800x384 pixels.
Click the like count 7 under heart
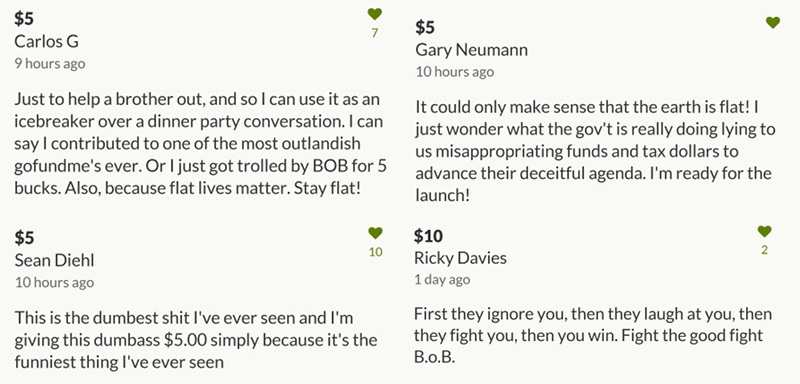(374, 33)
